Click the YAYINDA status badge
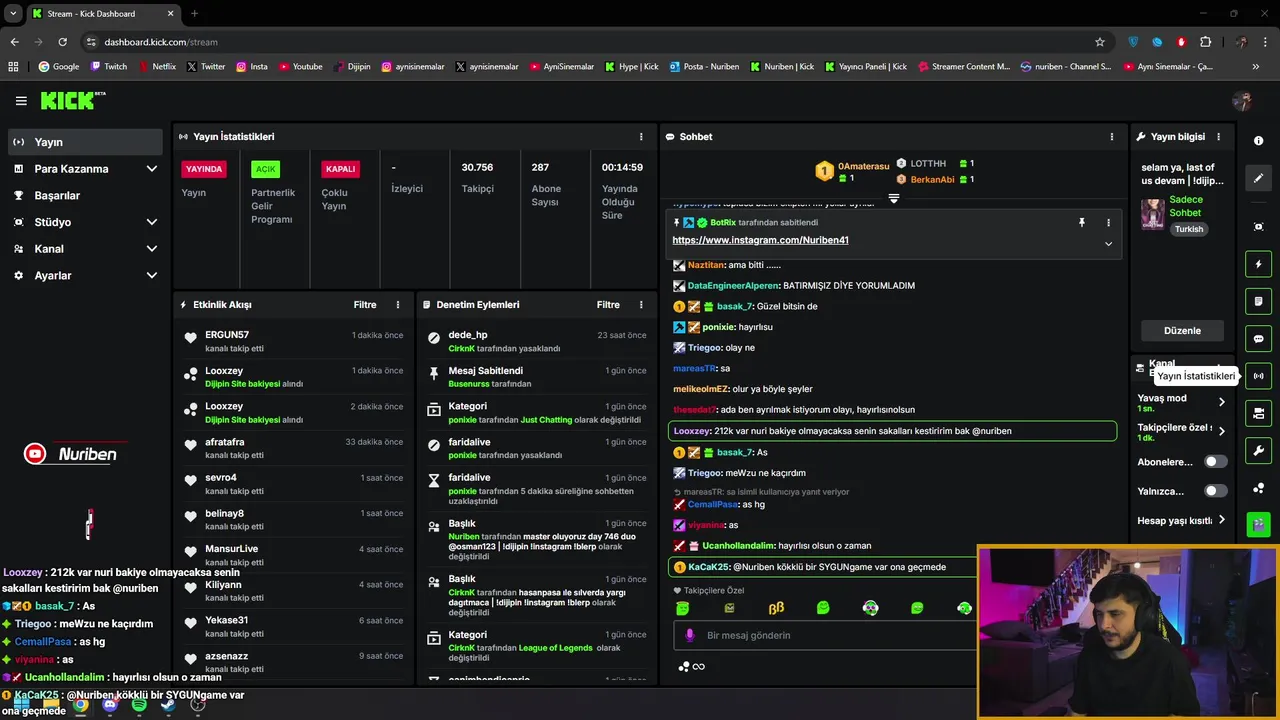The height and width of the screenshot is (720, 1280). pyautogui.click(x=204, y=169)
